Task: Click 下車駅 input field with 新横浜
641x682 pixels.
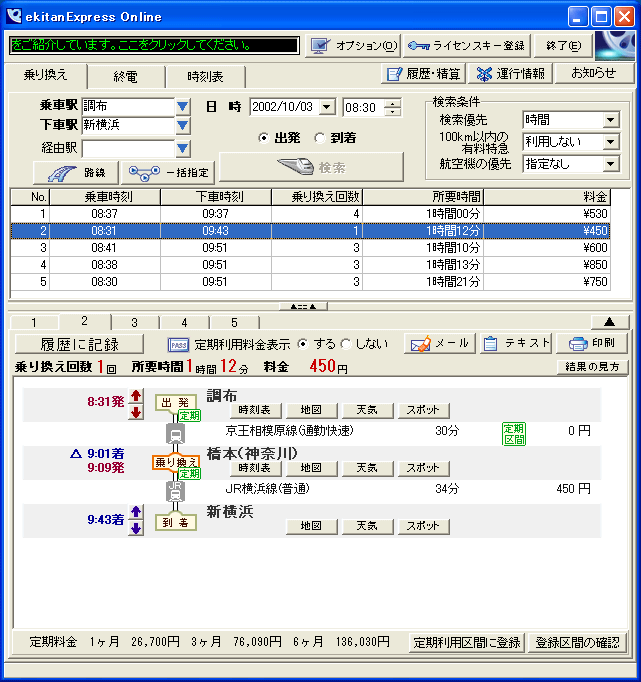Action: 128,125
